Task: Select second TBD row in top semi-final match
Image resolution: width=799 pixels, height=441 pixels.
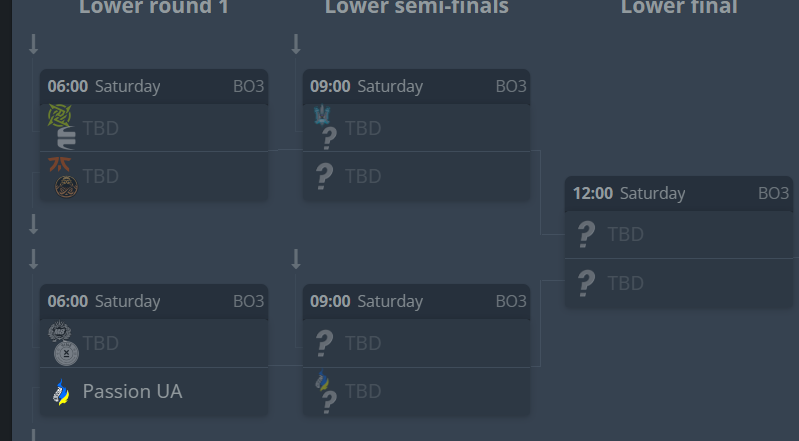Action: click(416, 176)
